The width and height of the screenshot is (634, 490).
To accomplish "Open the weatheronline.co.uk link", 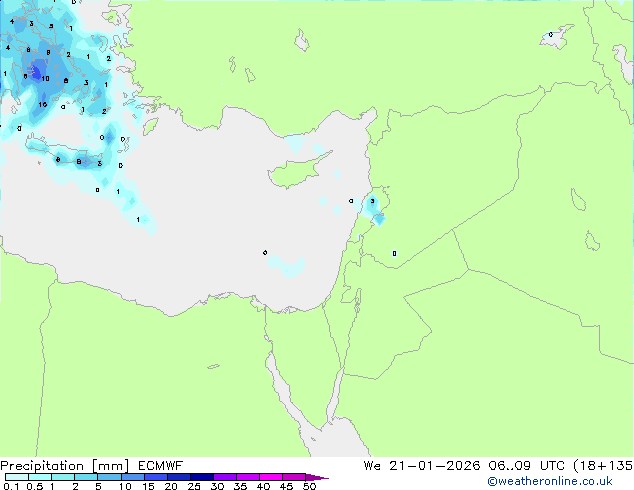I will 550,481.
